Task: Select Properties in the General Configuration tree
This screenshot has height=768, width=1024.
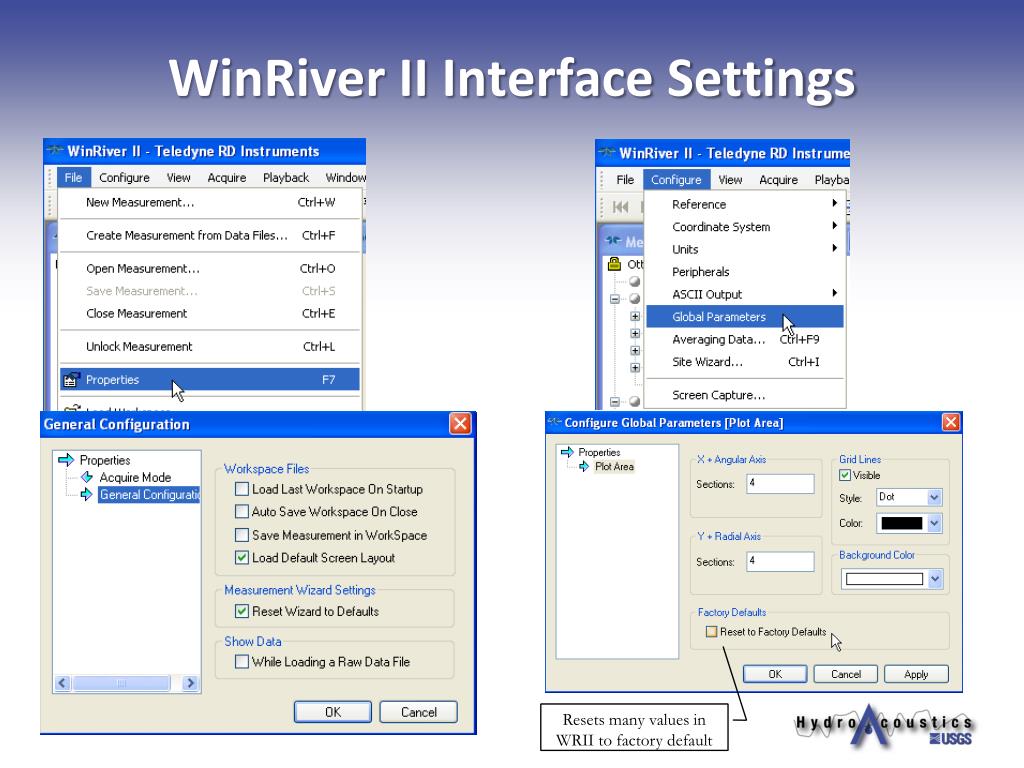Action: point(104,460)
